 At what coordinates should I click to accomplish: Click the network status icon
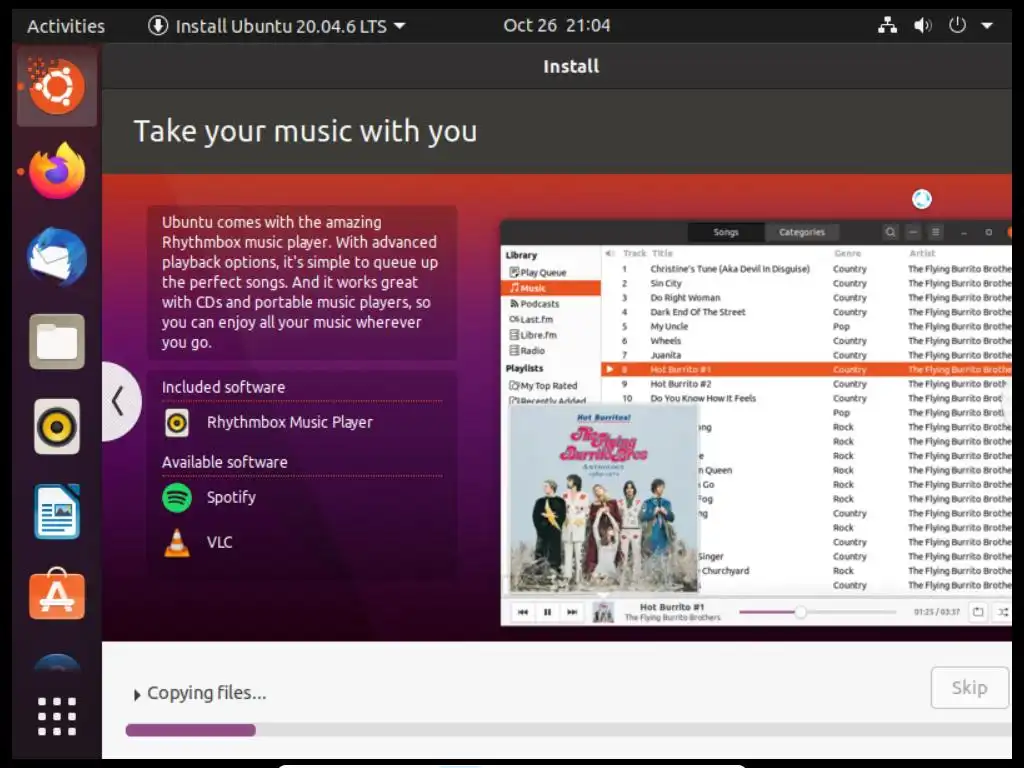coord(887,25)
